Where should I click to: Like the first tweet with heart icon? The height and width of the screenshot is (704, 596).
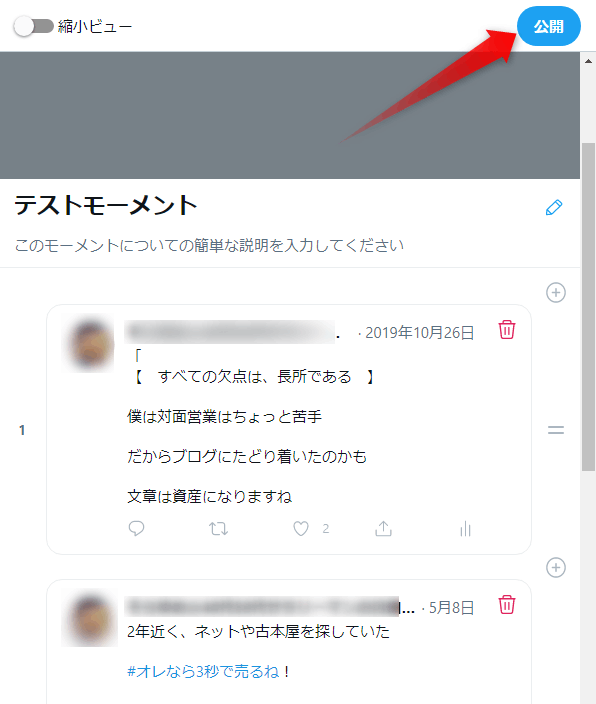pos(300,529)
